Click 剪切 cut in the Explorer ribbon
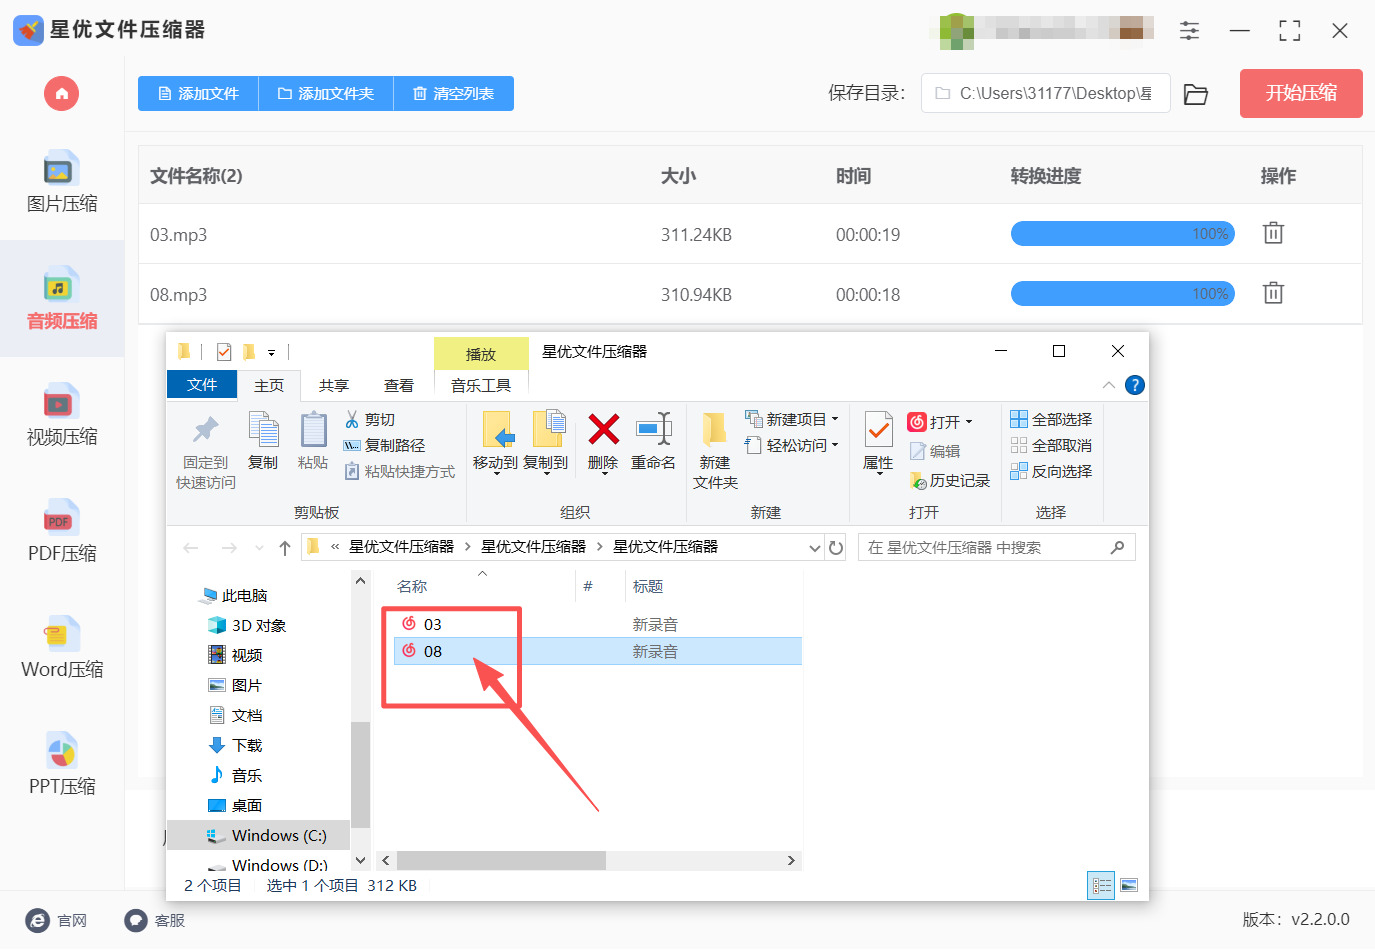This screenshot has width=1375, height=950. point(370,419)
